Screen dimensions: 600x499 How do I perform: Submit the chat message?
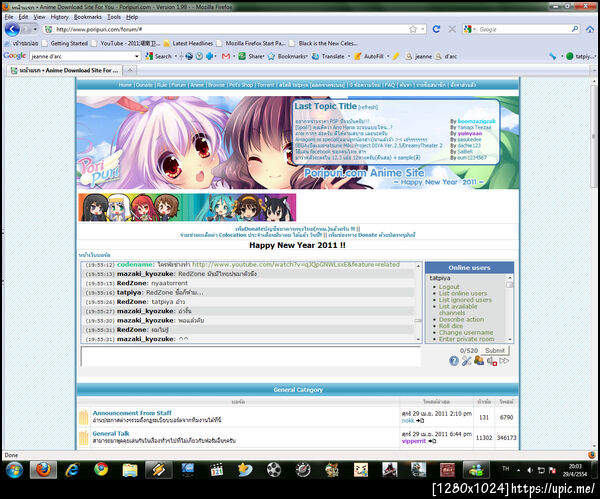point(495,350)
